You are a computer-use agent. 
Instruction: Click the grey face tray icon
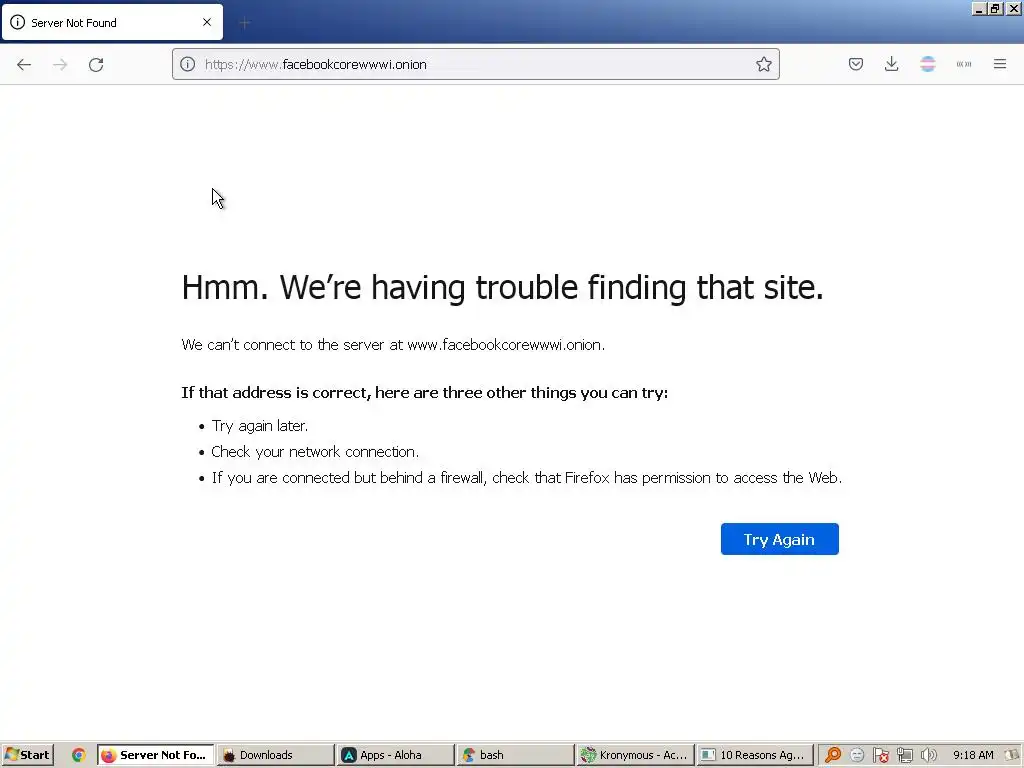[857, 755]
